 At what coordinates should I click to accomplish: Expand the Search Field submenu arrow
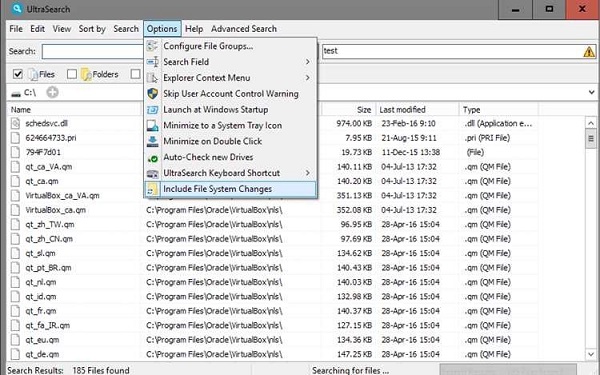[307, 62]
